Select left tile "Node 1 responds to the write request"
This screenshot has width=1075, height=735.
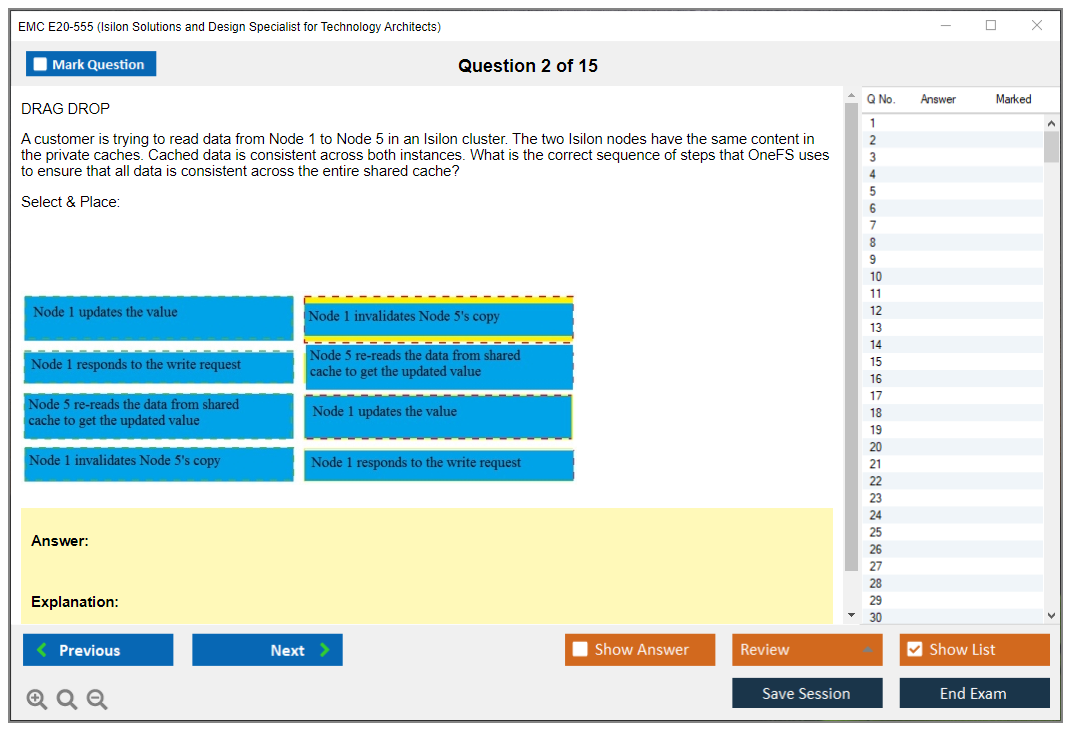pyautogui.click(x=159, y=366)
